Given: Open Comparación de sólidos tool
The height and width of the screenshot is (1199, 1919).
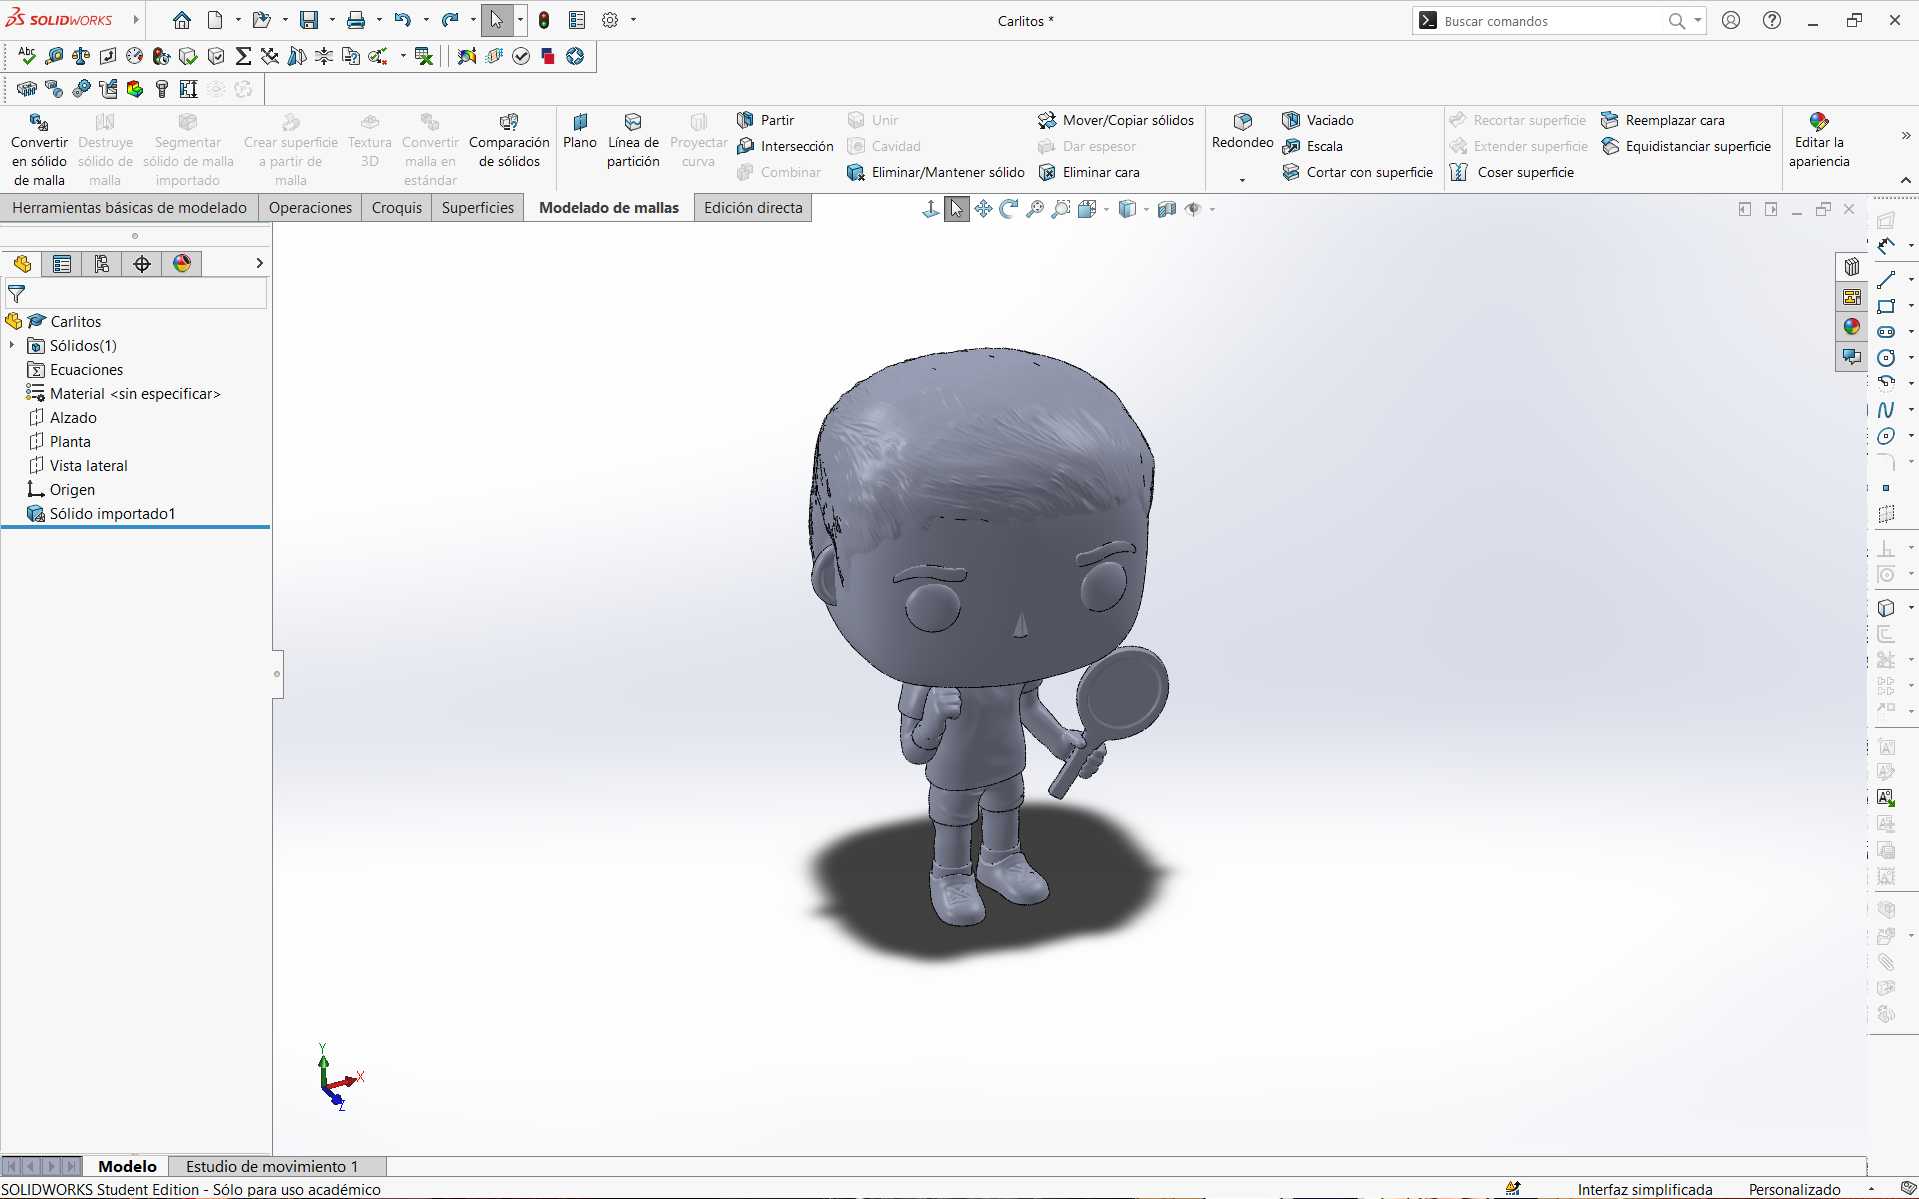Looking at the screenshot, I should click(509, 141).
